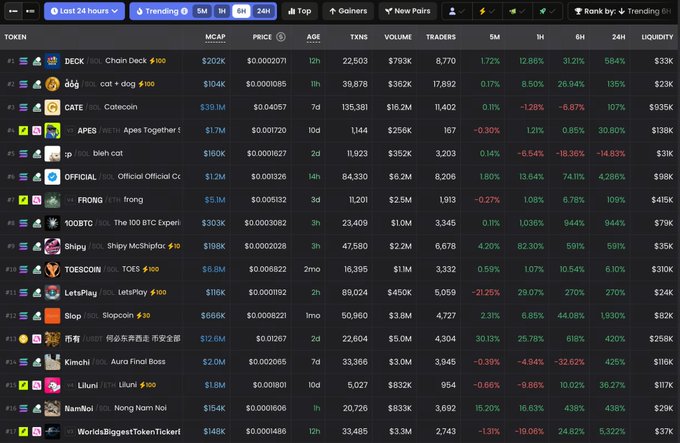Show the Gainers list
680x443 pixels.
tap(348, 11)
